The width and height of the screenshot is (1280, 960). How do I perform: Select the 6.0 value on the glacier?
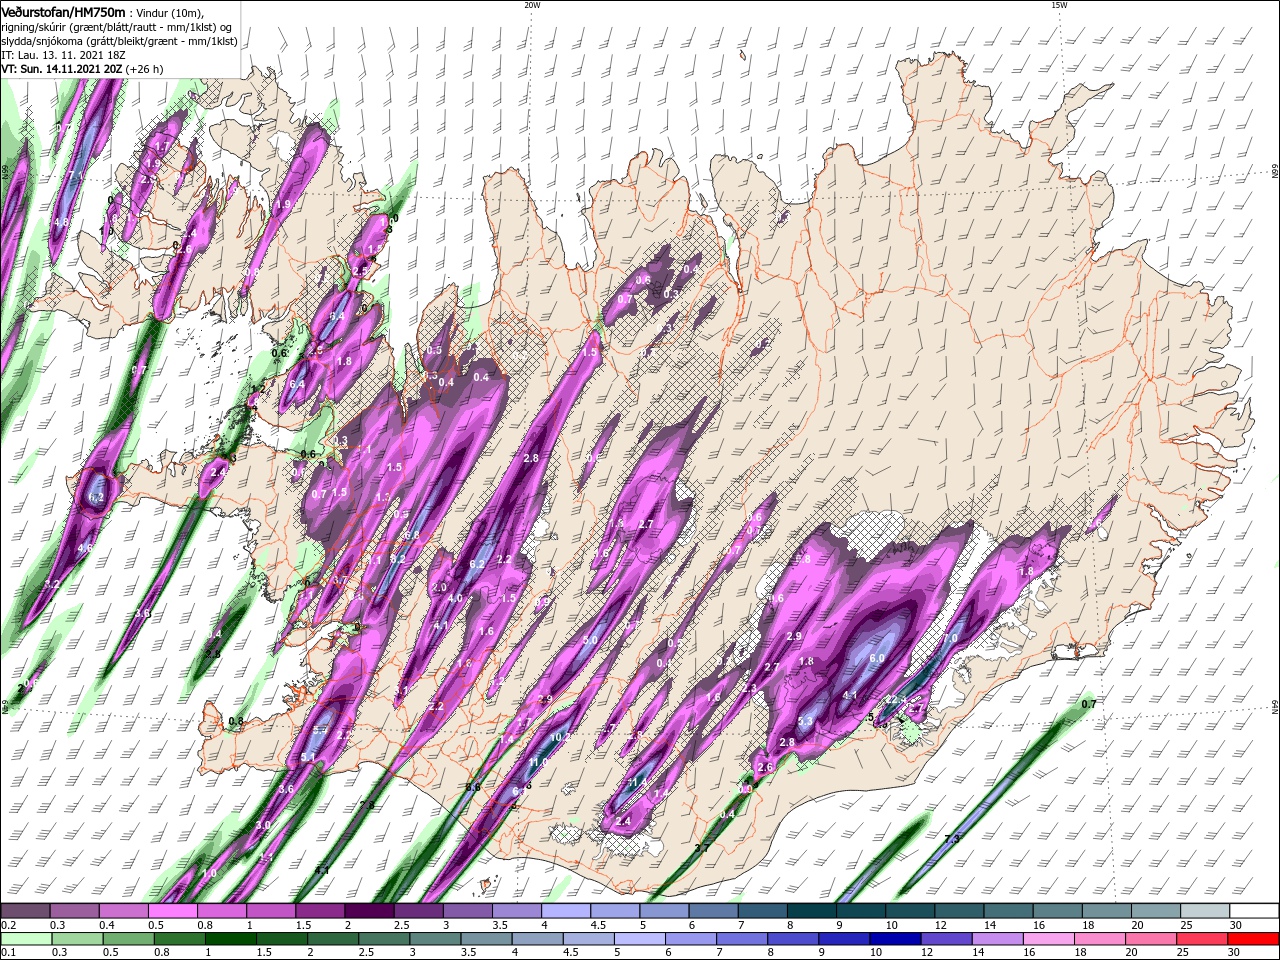tap(877, 658)
